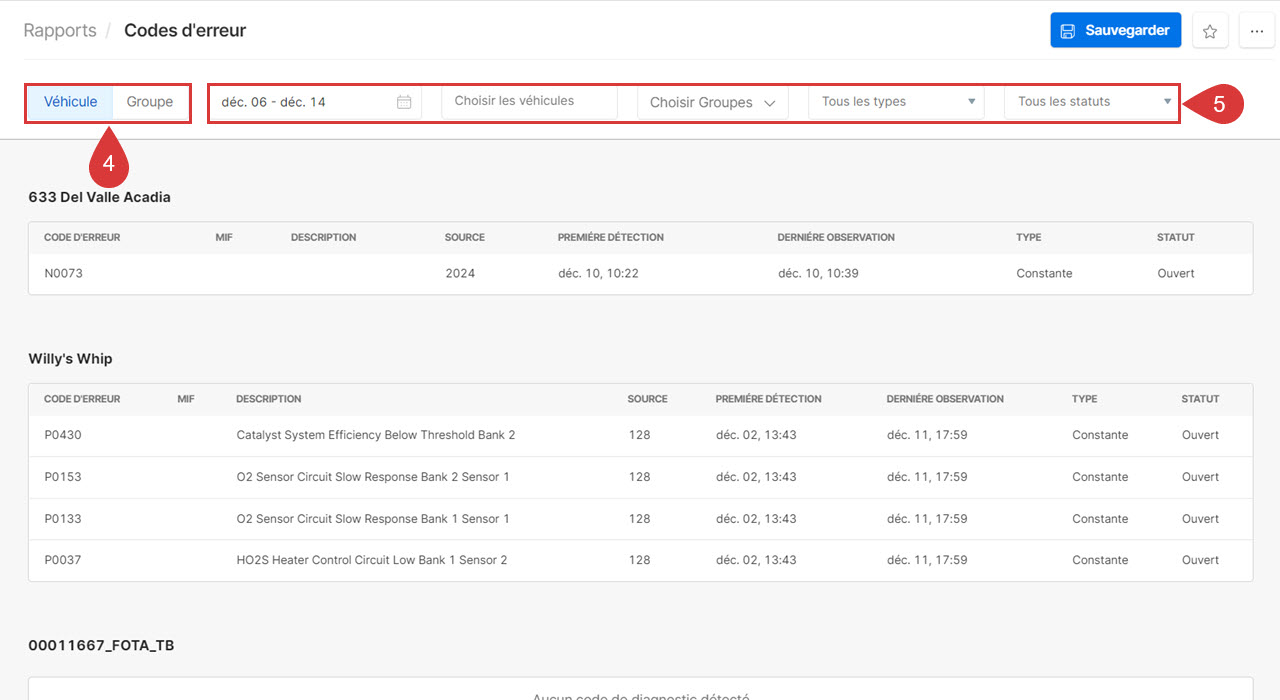The image size is (1280, 700).
Task: Expand the Choisir Groupes dropdown
Action: pyautogui.click(x=713, y=102)
